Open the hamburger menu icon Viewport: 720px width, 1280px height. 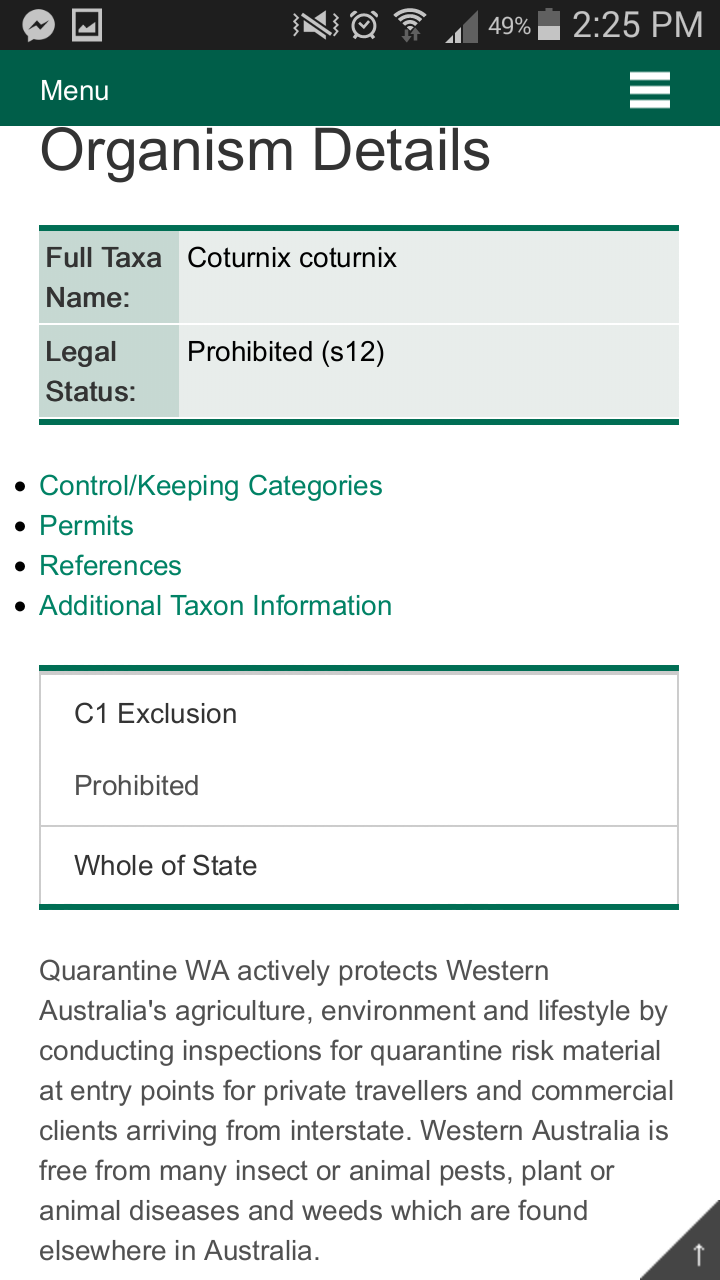pos(649,90)
